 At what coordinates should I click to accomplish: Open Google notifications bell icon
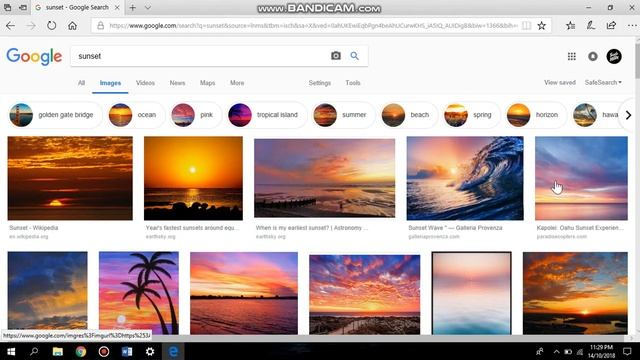click(x=593, y=56)
